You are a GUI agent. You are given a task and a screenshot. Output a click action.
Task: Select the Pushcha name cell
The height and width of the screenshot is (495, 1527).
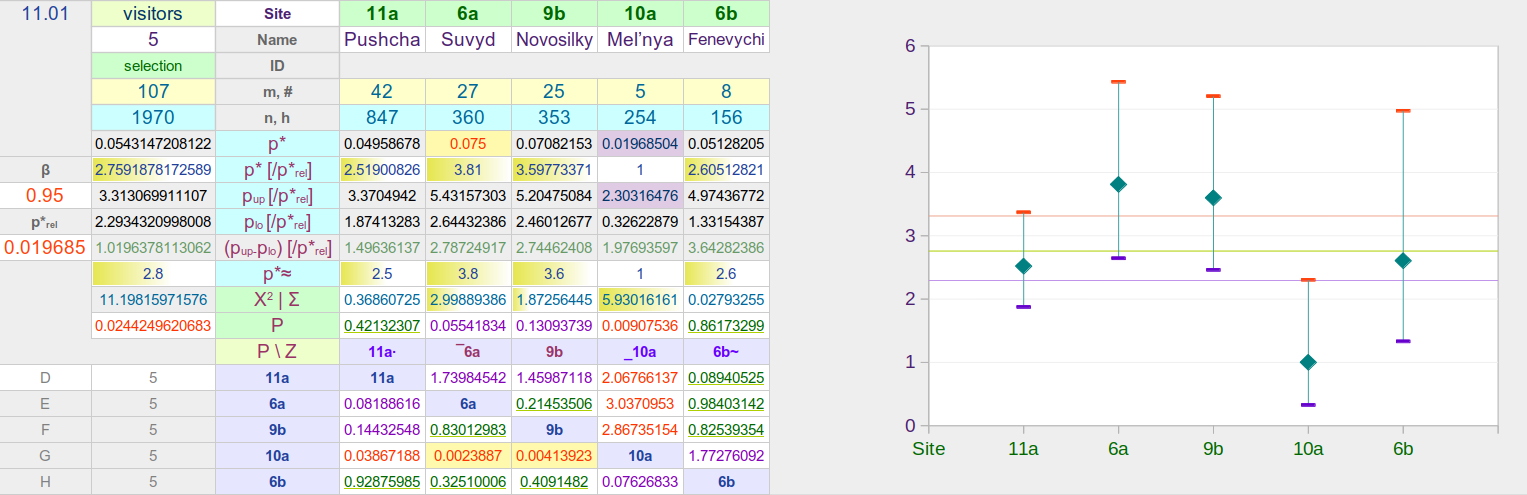(x=382, y=40)
